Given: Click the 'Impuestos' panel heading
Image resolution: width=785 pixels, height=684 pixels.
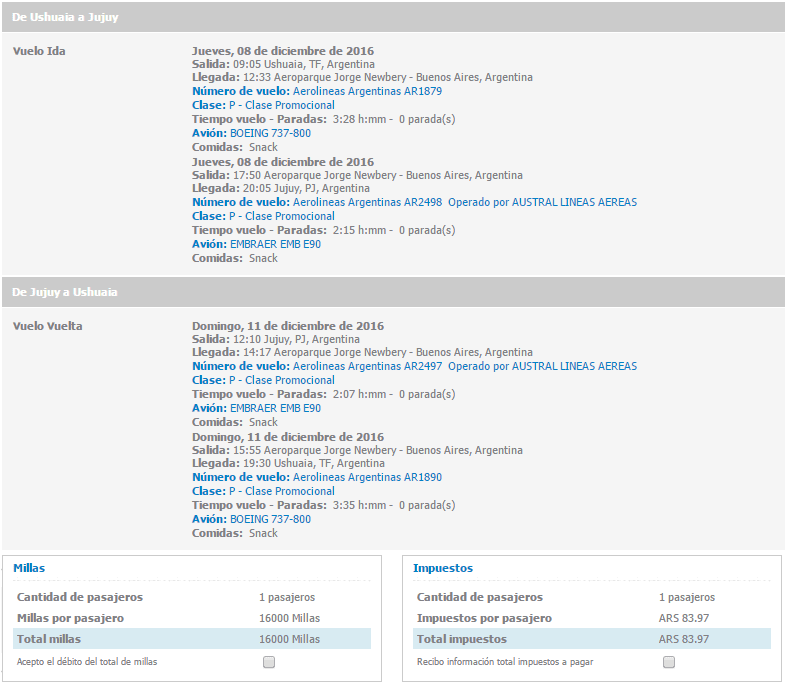Looking at the screenshot, I should point(443,568).
